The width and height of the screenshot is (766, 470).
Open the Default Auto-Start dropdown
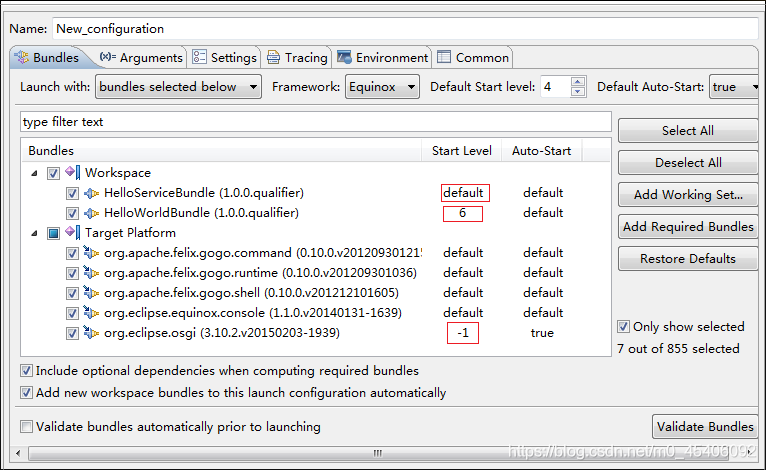tap(735, 86)
